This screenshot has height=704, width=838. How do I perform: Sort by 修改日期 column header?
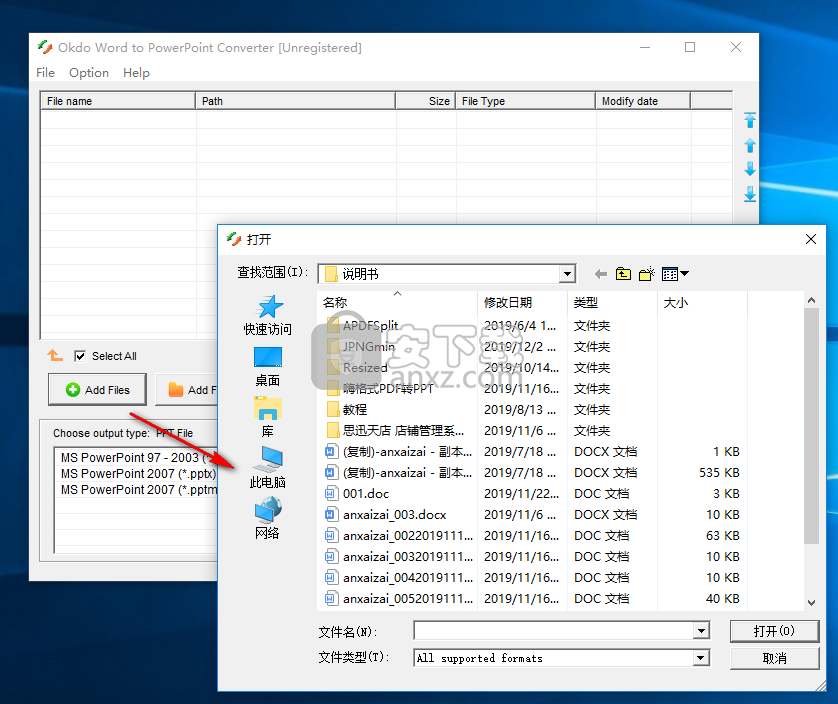pos(522,303)
